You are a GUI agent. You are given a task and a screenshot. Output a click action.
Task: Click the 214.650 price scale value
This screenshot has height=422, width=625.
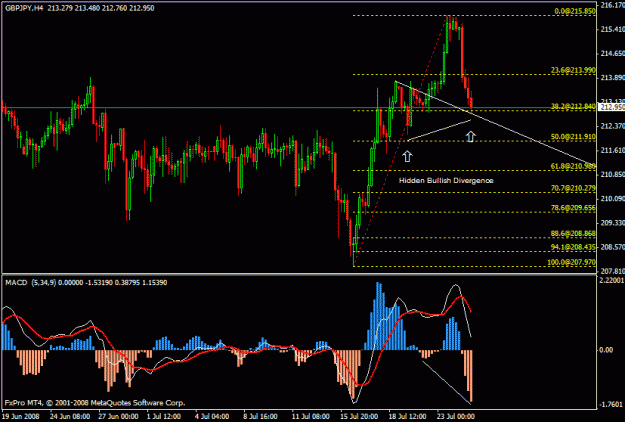[x=612, y=53]
